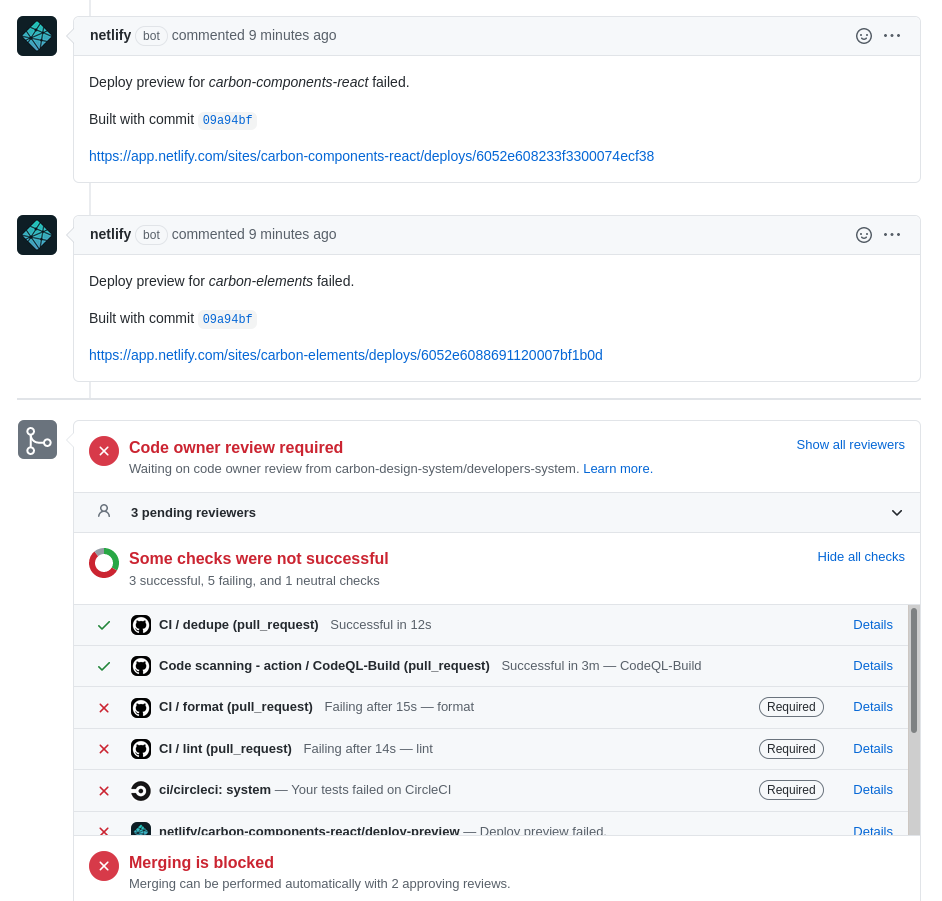
Task: Add emoji reaction to carbon-components-react comment
Action: (x=864, y=36)
